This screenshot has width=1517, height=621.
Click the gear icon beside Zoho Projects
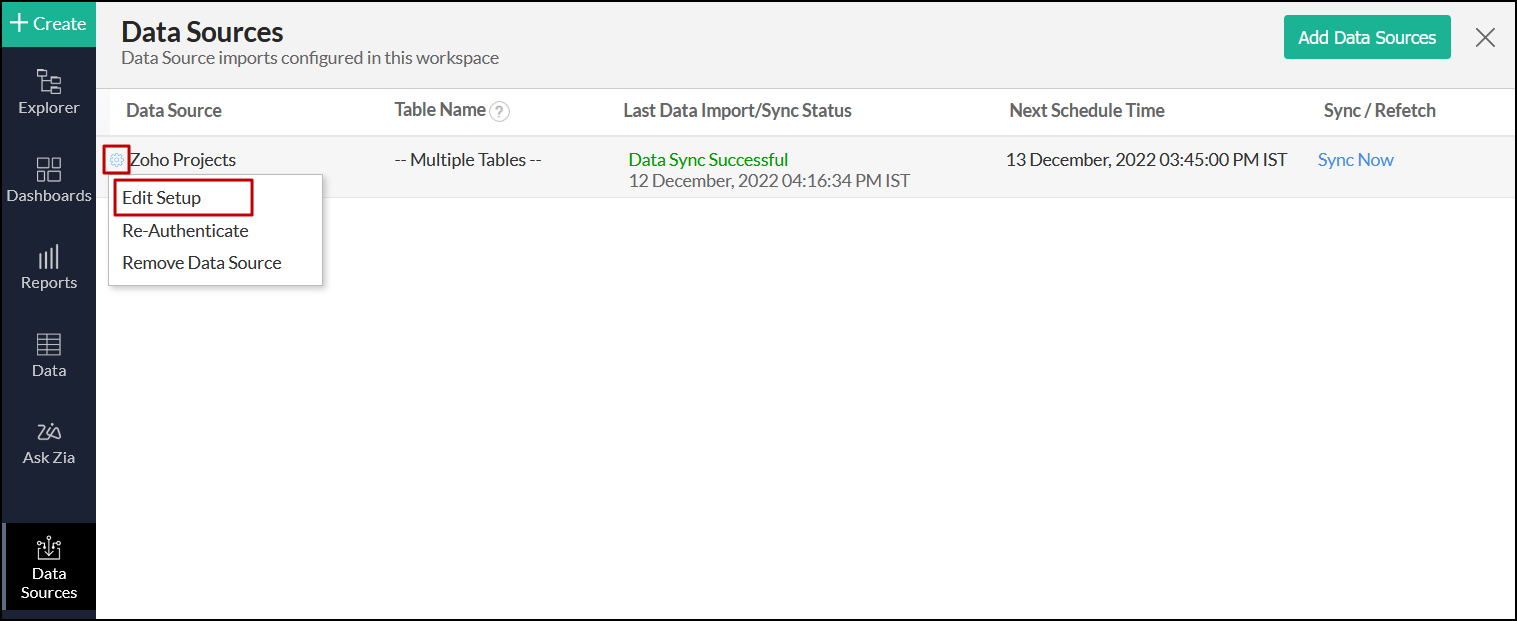[117, 160]
